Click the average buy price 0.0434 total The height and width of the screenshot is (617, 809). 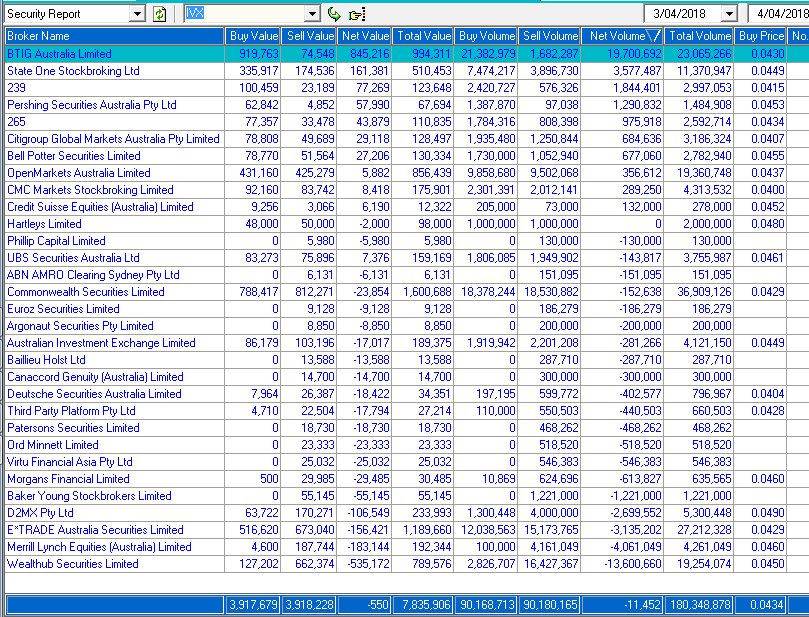click(x=768, y=605)
